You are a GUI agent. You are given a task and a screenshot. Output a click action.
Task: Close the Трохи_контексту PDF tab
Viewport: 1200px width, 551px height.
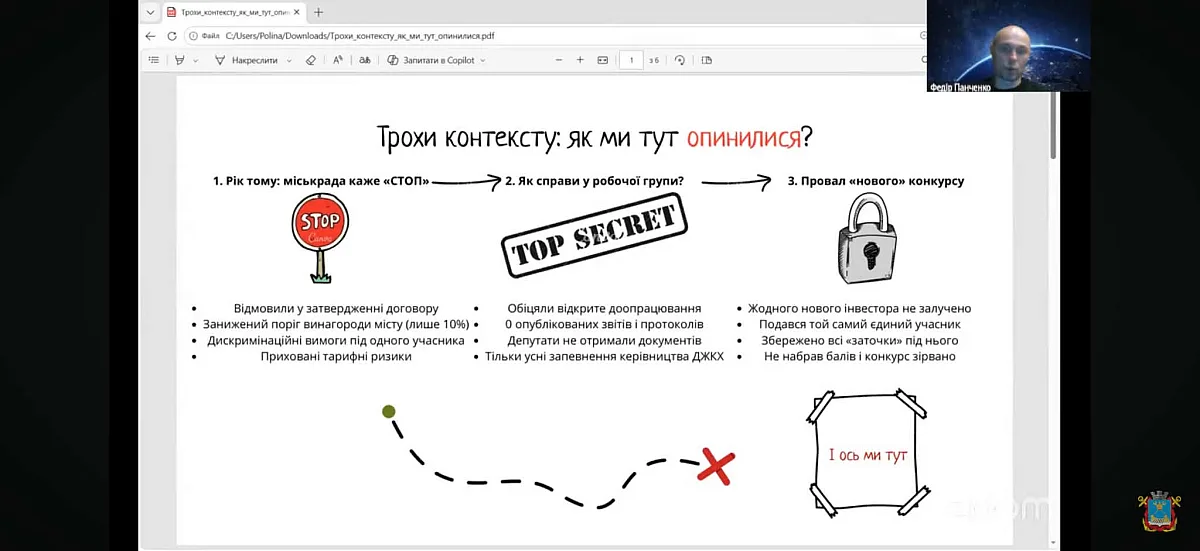click(296, 13)
